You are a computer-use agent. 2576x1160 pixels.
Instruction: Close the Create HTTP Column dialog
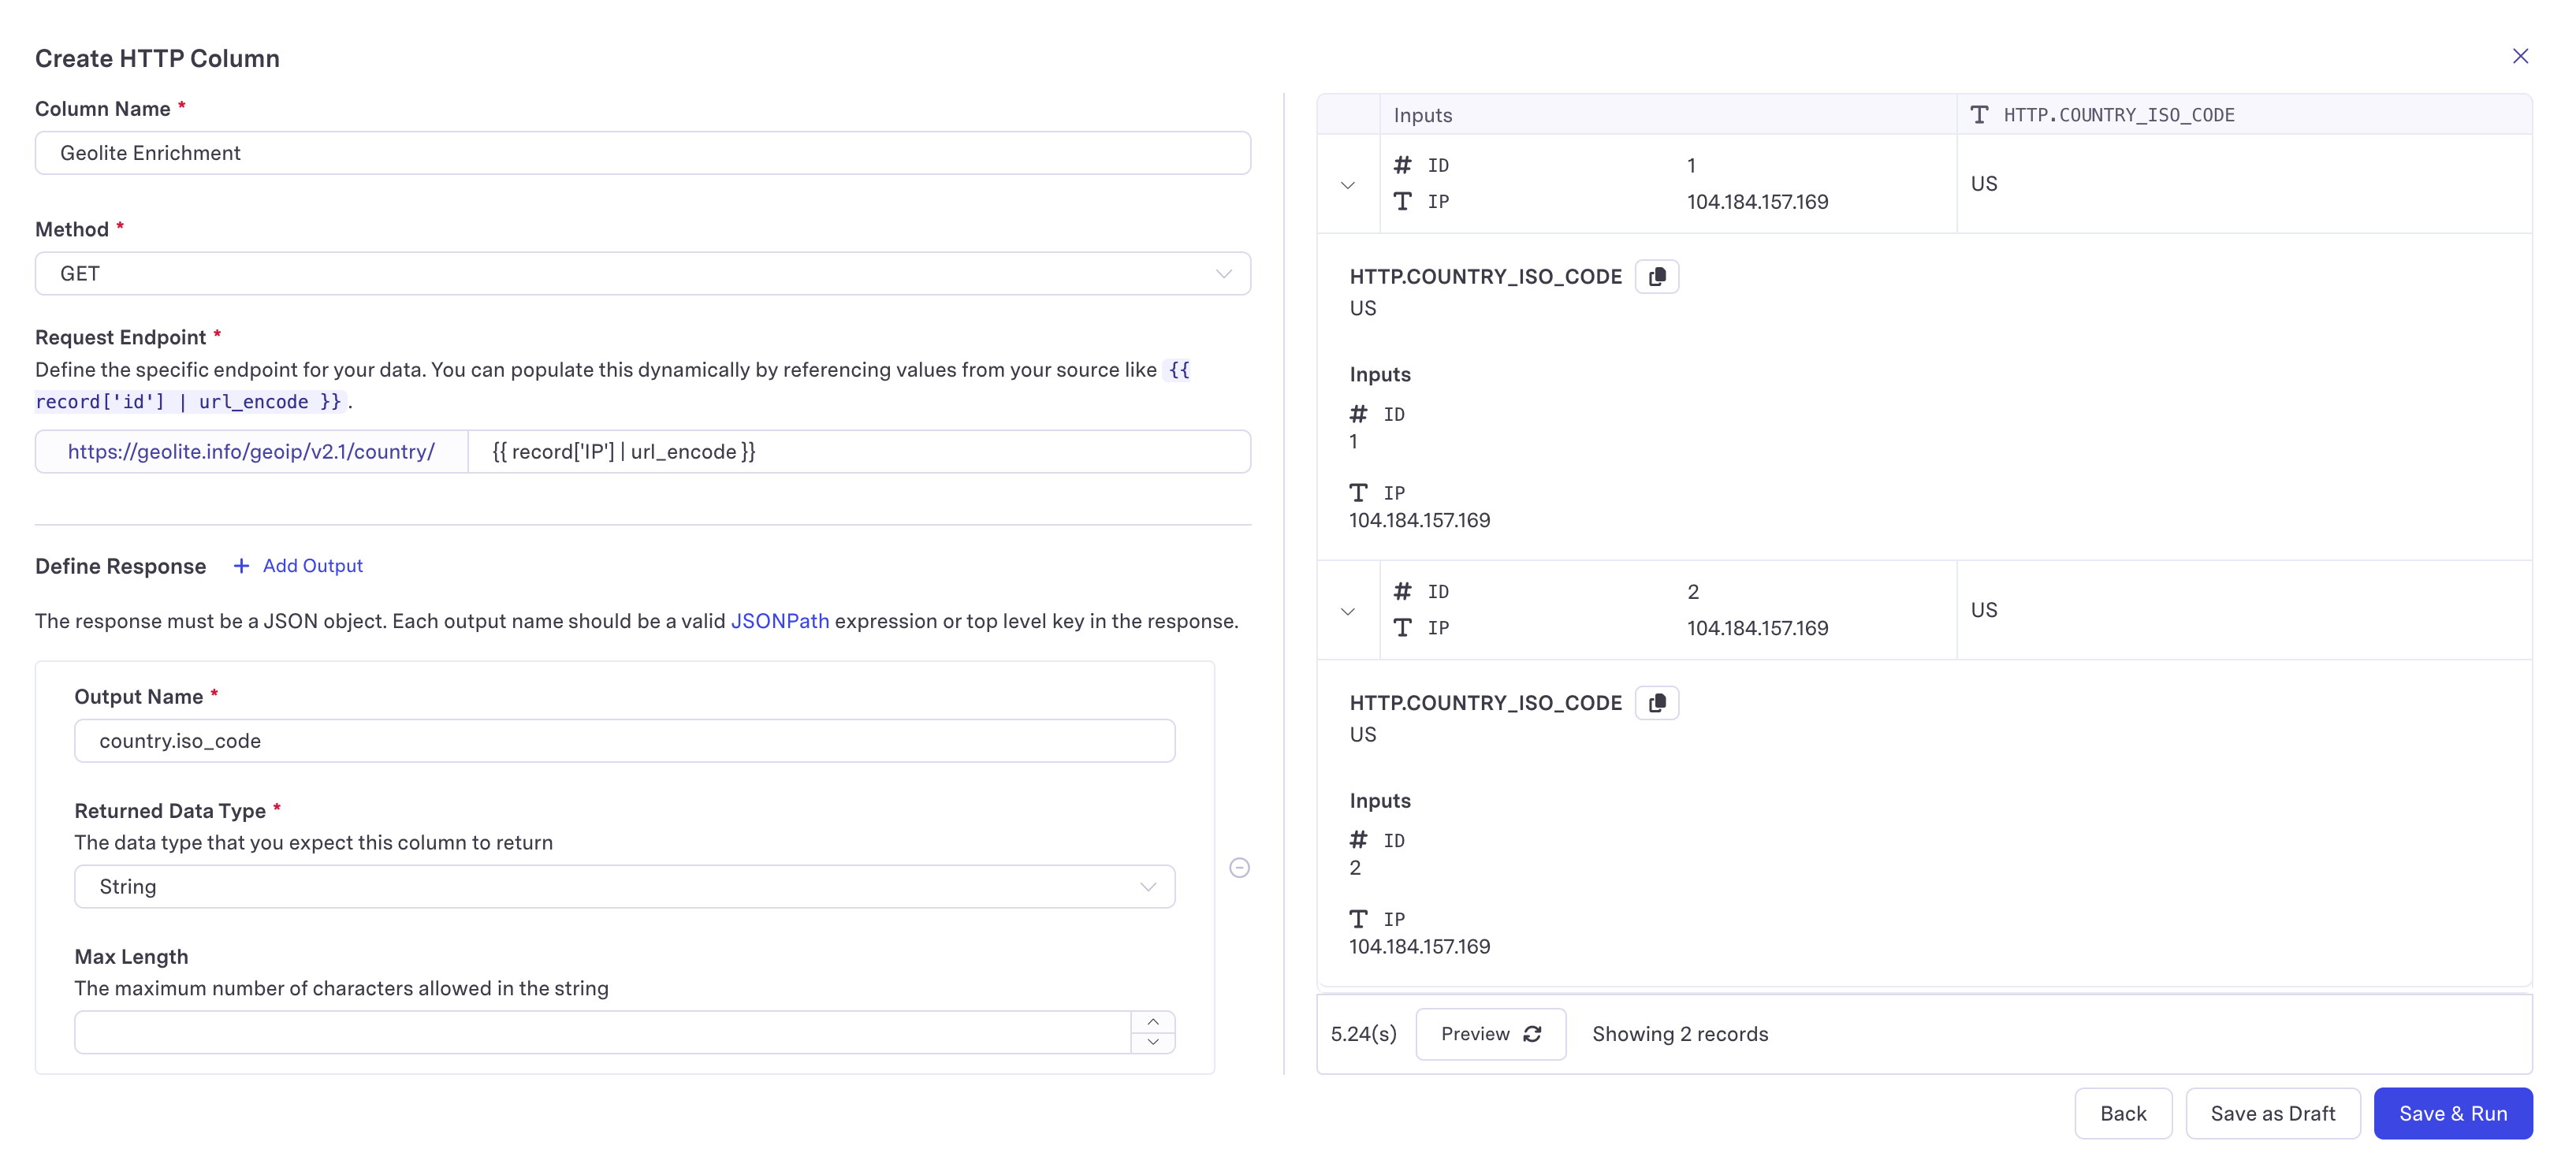[2519, 56]
